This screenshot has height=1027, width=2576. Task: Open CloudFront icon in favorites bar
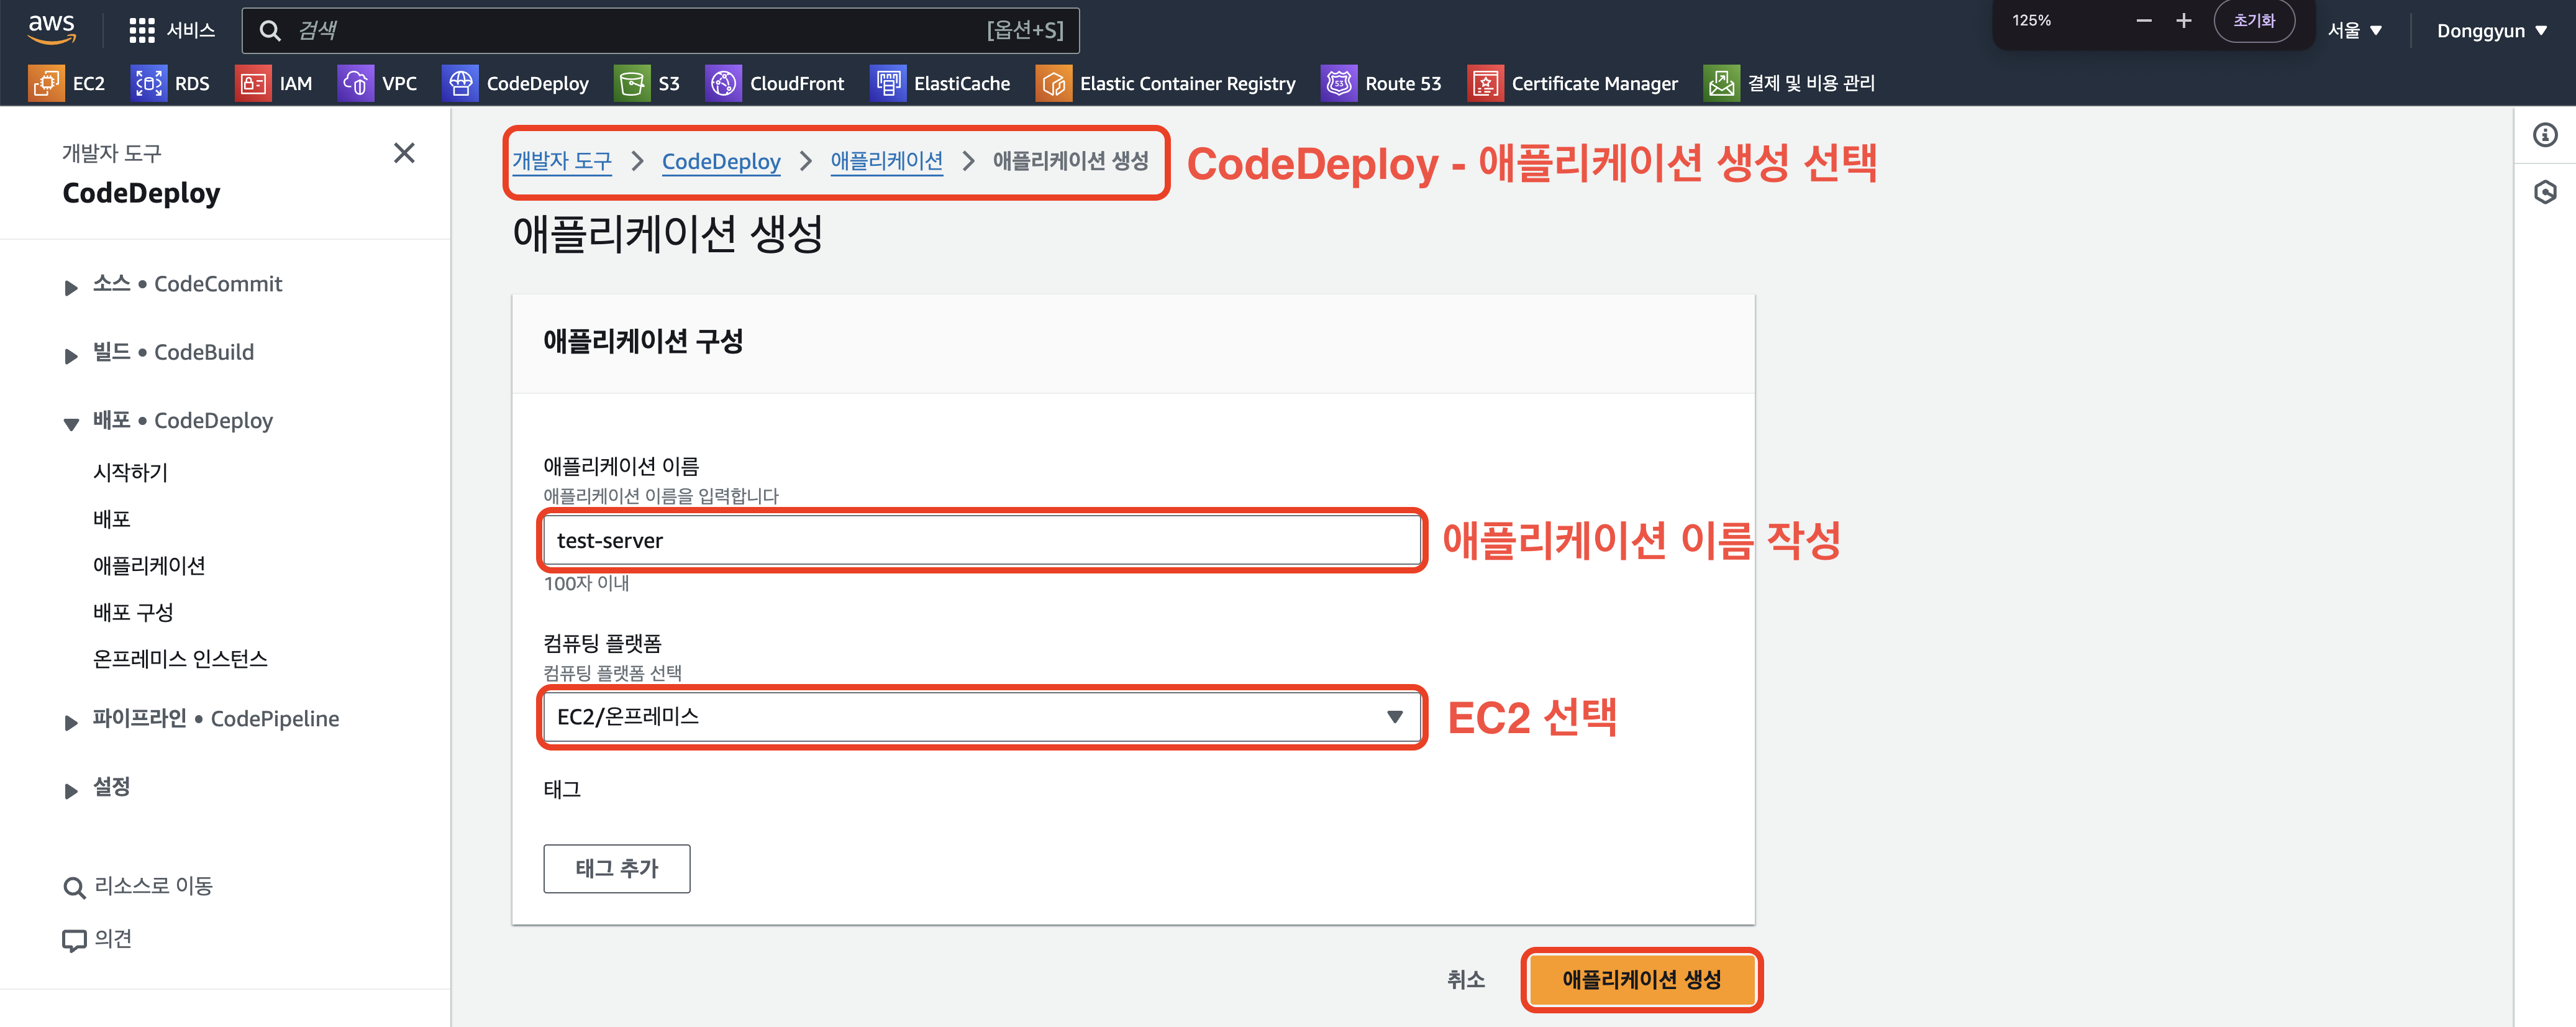tap(723, 83)
